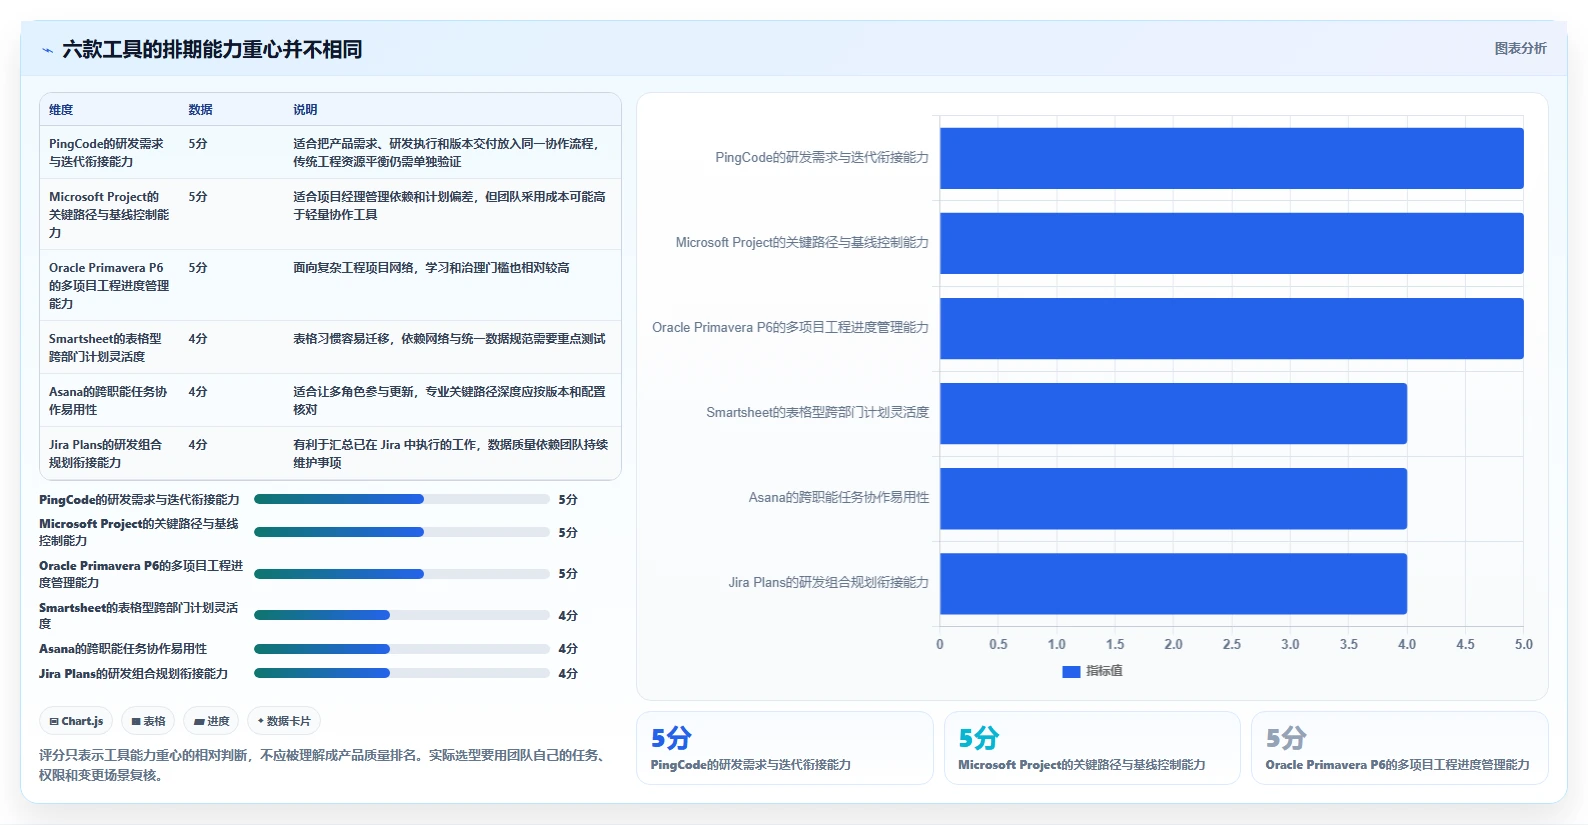1588x825 pixels.
Task: Click the 4分 value in Smartsheet table row
Action: pos(198,339)
